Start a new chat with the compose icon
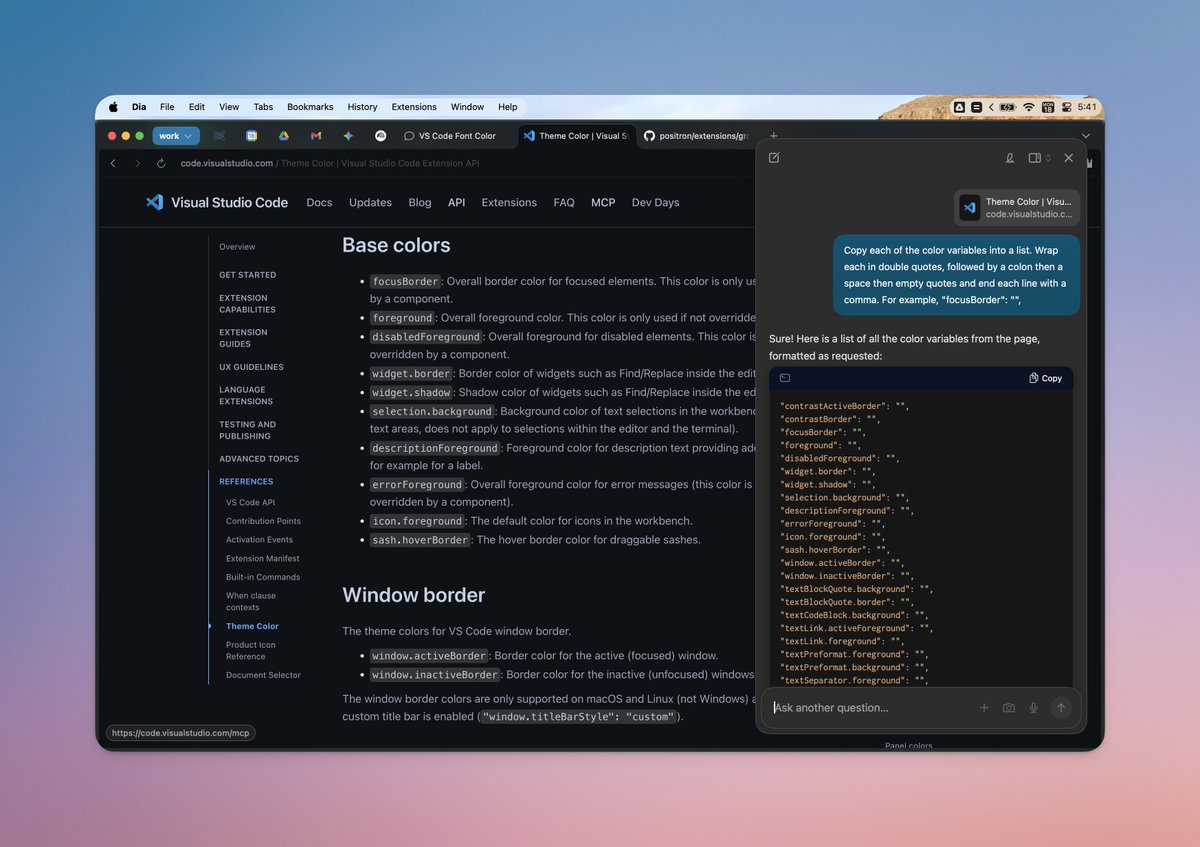 (x=774, y=158)
